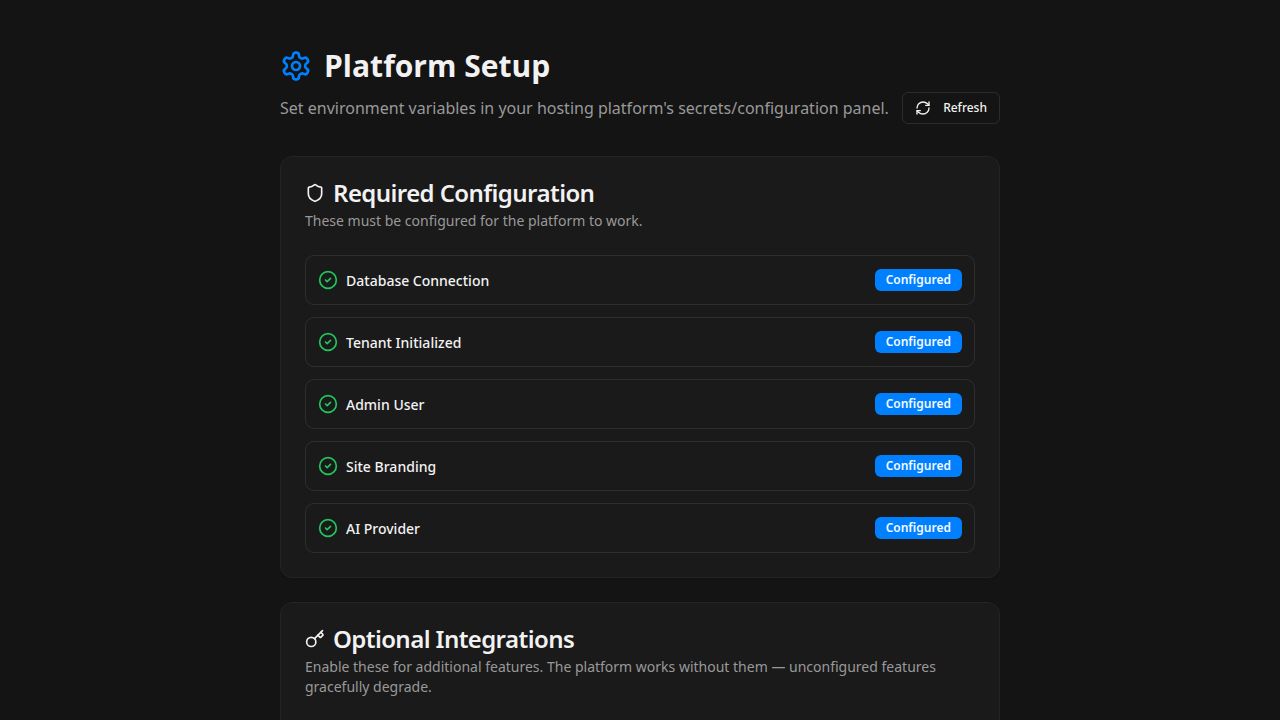Click the Configured badge for Tenant Initialized
This screenshot has height=720, width=1280.
tap(918, 342)
